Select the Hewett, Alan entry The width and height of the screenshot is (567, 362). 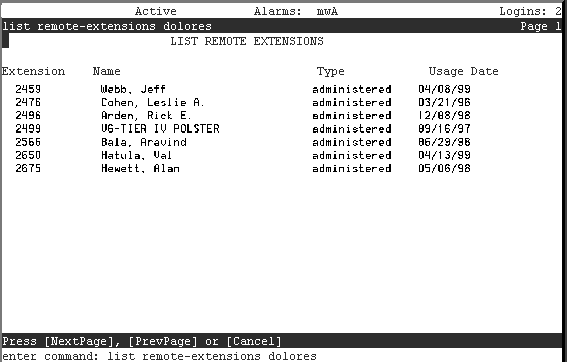(x=140, y=169)
